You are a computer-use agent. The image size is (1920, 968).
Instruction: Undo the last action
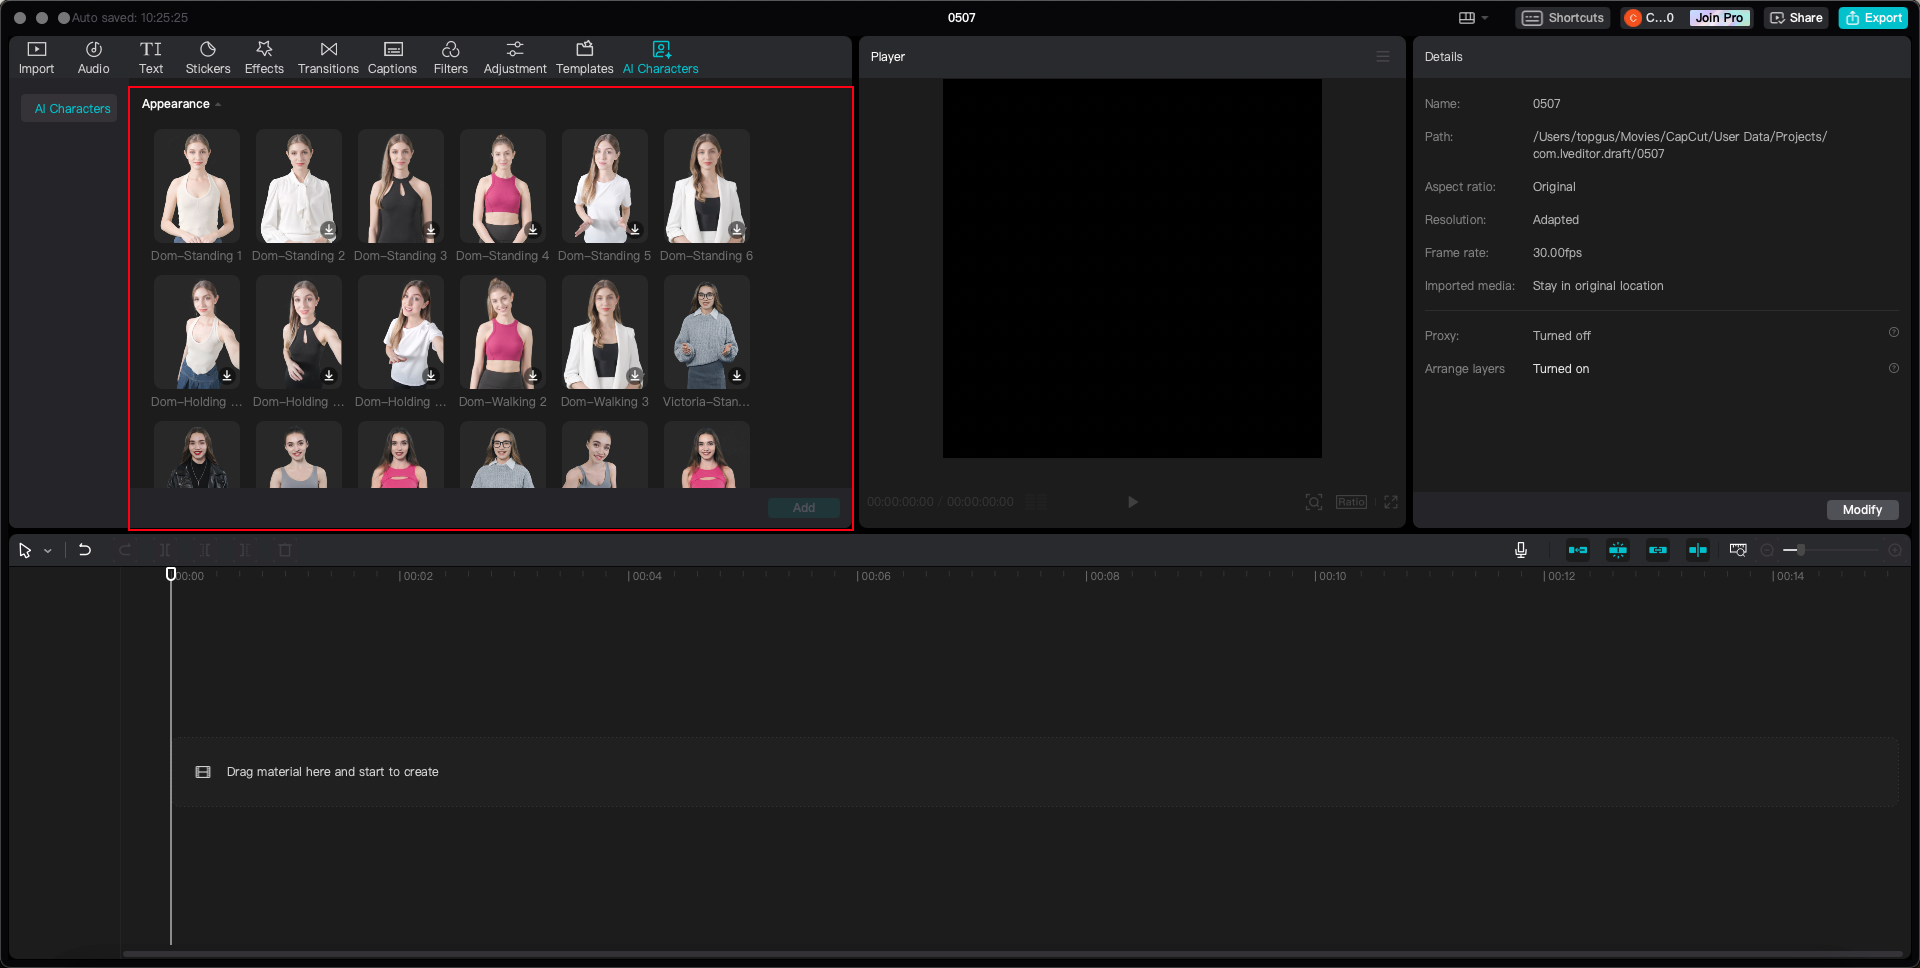(84, 549)
